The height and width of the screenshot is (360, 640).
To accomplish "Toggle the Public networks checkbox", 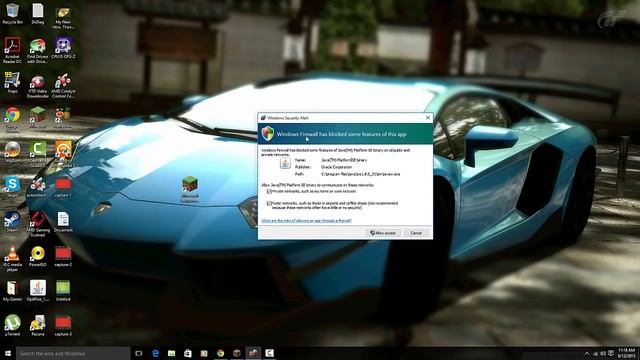I will click(269, 203).
